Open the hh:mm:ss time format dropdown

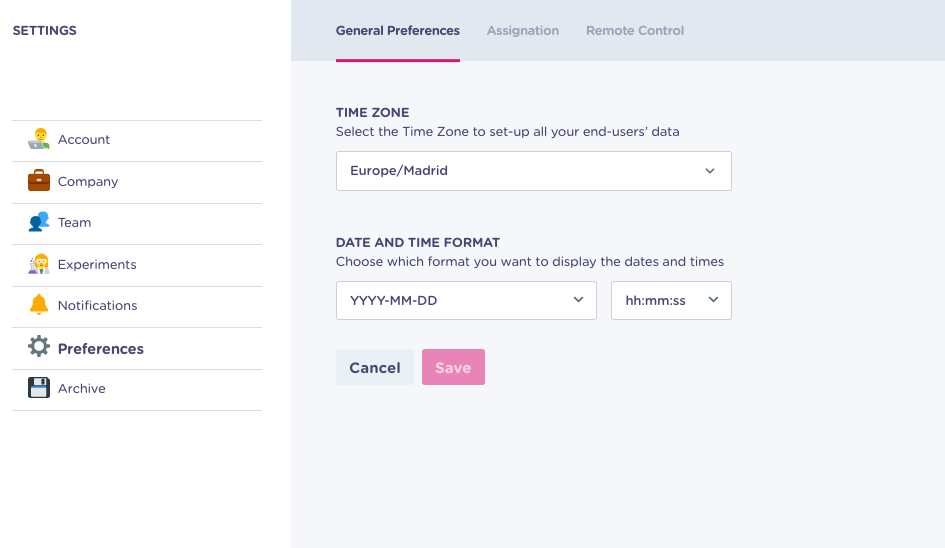click(x=671, y=300)
